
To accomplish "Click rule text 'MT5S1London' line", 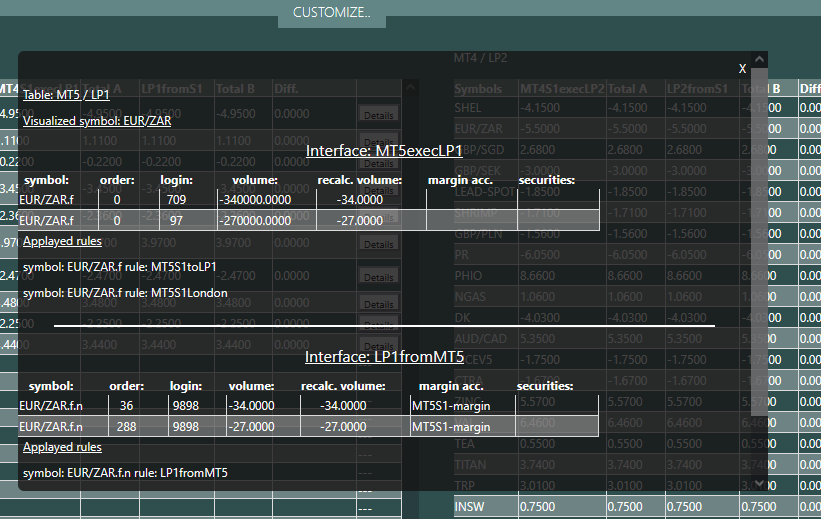I will (x=125, y=293).
